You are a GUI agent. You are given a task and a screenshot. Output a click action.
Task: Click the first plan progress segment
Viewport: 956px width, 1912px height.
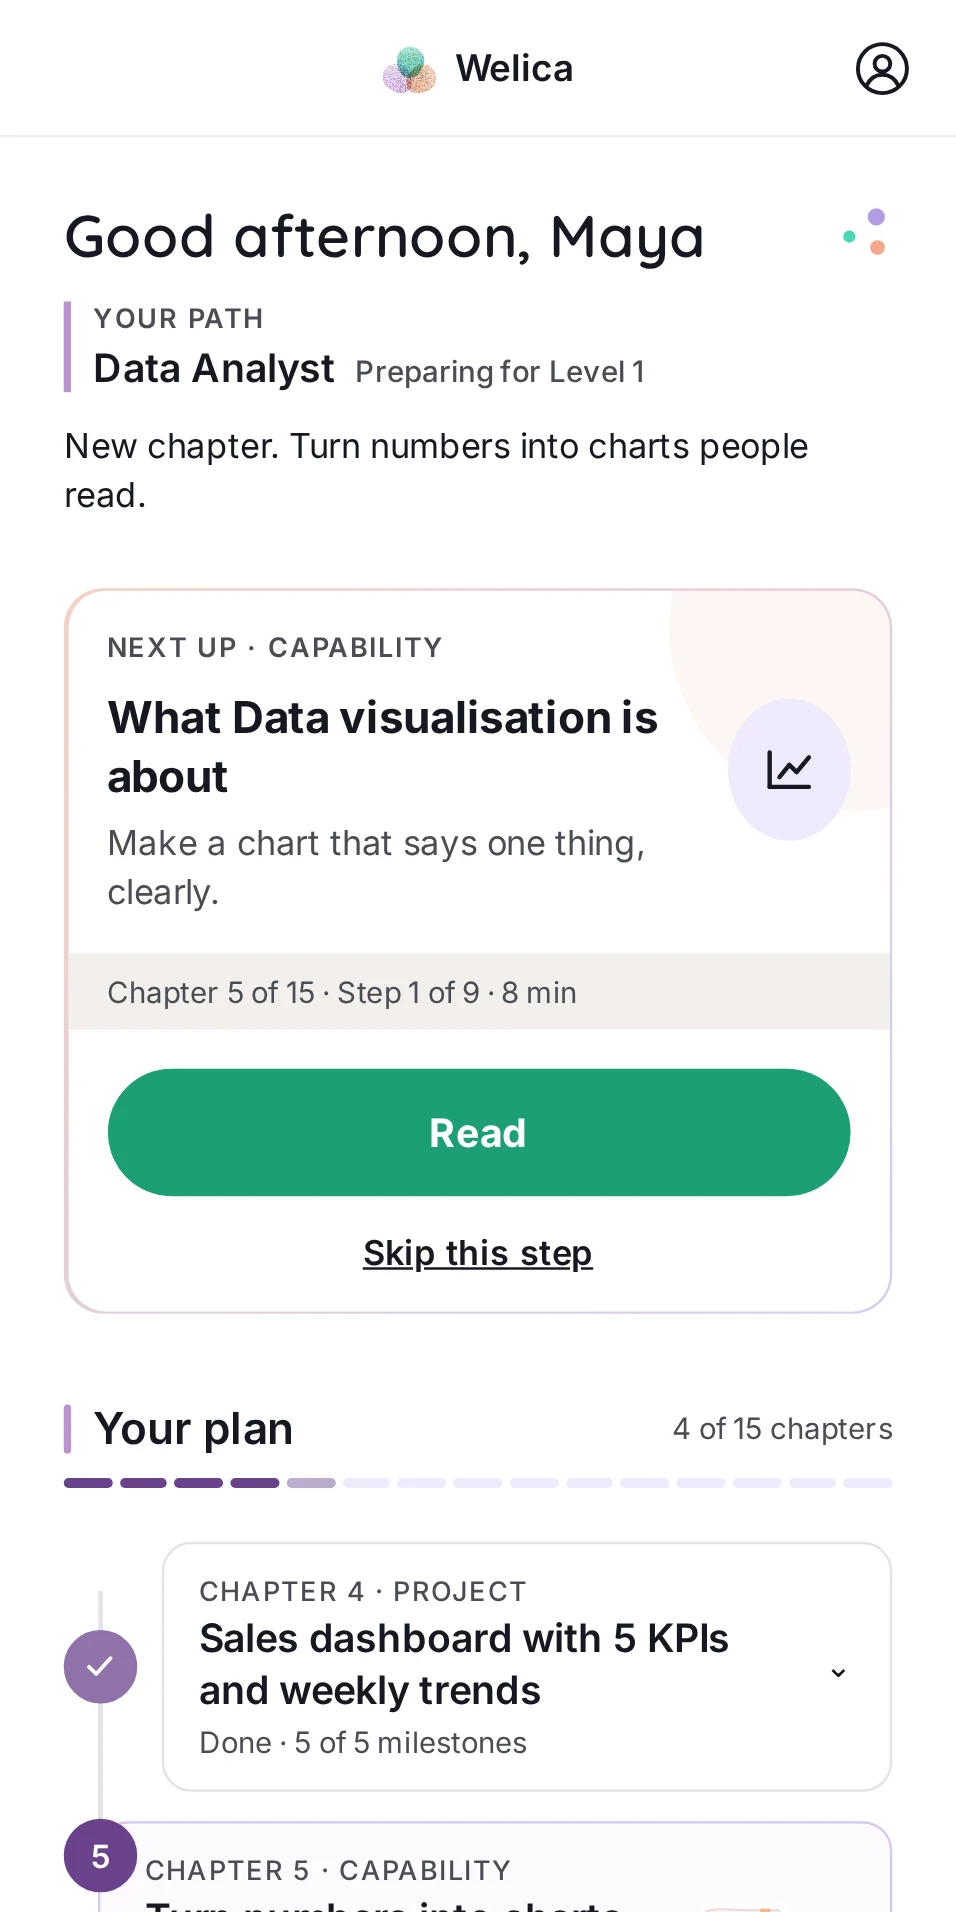(88, 1483)
